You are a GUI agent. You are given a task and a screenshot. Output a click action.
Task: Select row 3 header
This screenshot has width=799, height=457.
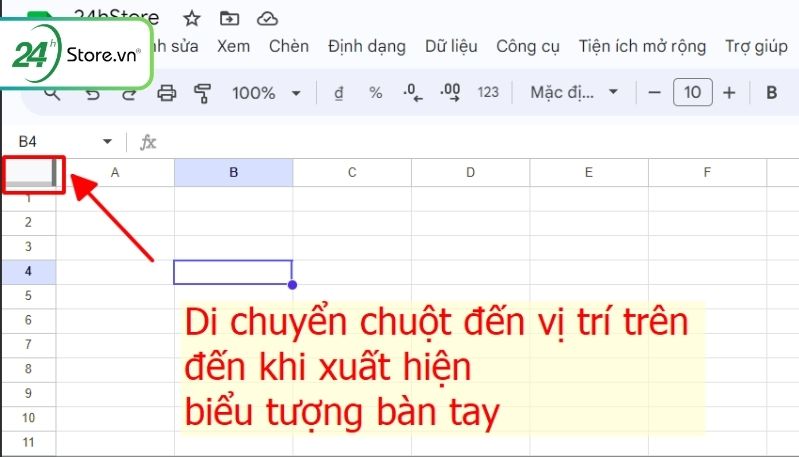29,247
